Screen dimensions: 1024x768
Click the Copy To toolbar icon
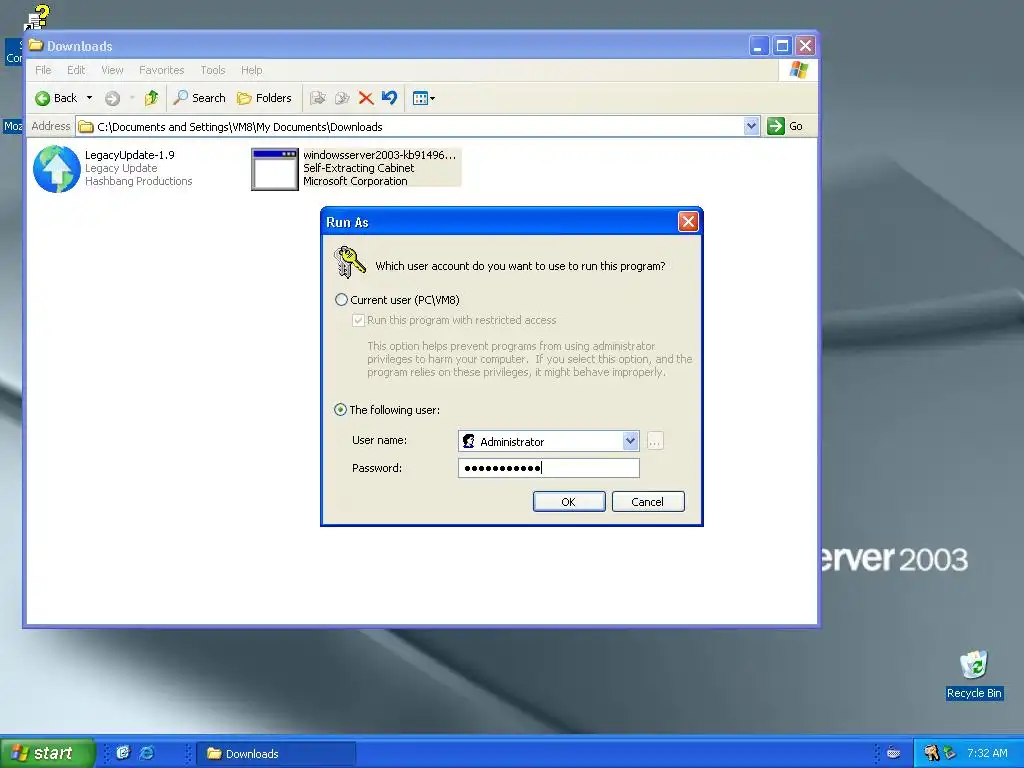342,98
